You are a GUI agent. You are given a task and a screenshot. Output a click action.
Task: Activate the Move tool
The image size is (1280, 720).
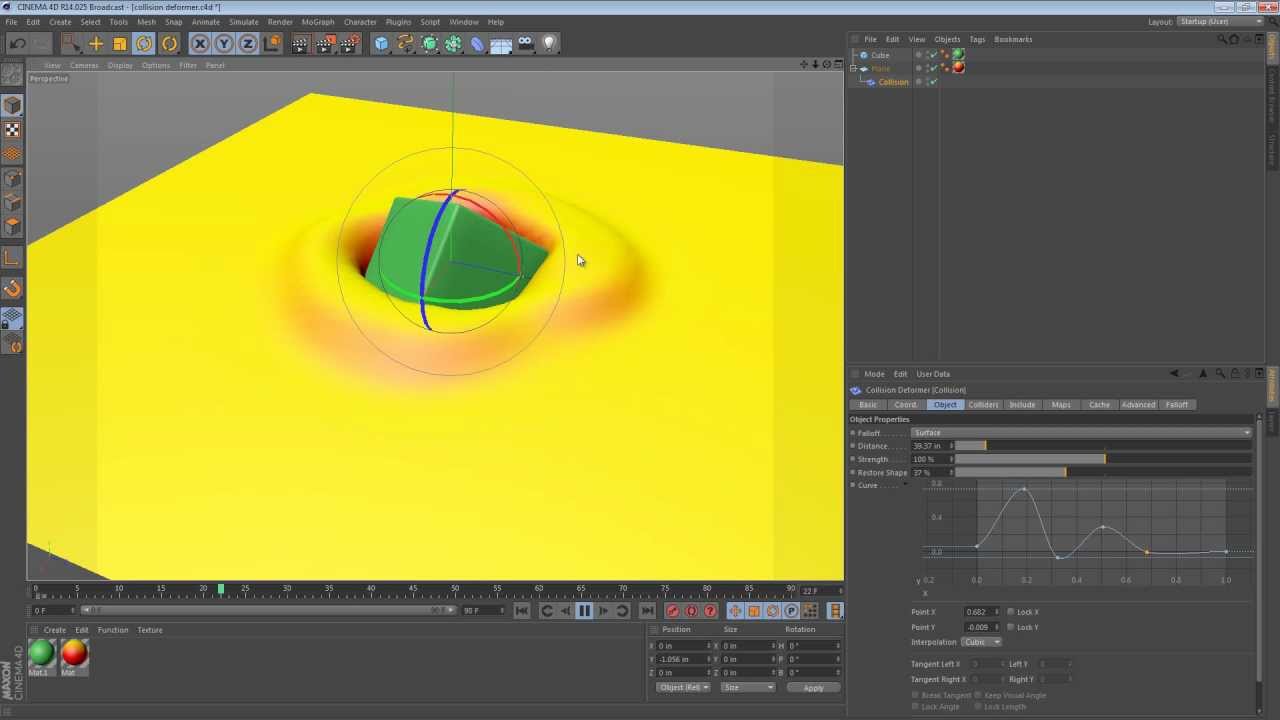coord(96,43)
